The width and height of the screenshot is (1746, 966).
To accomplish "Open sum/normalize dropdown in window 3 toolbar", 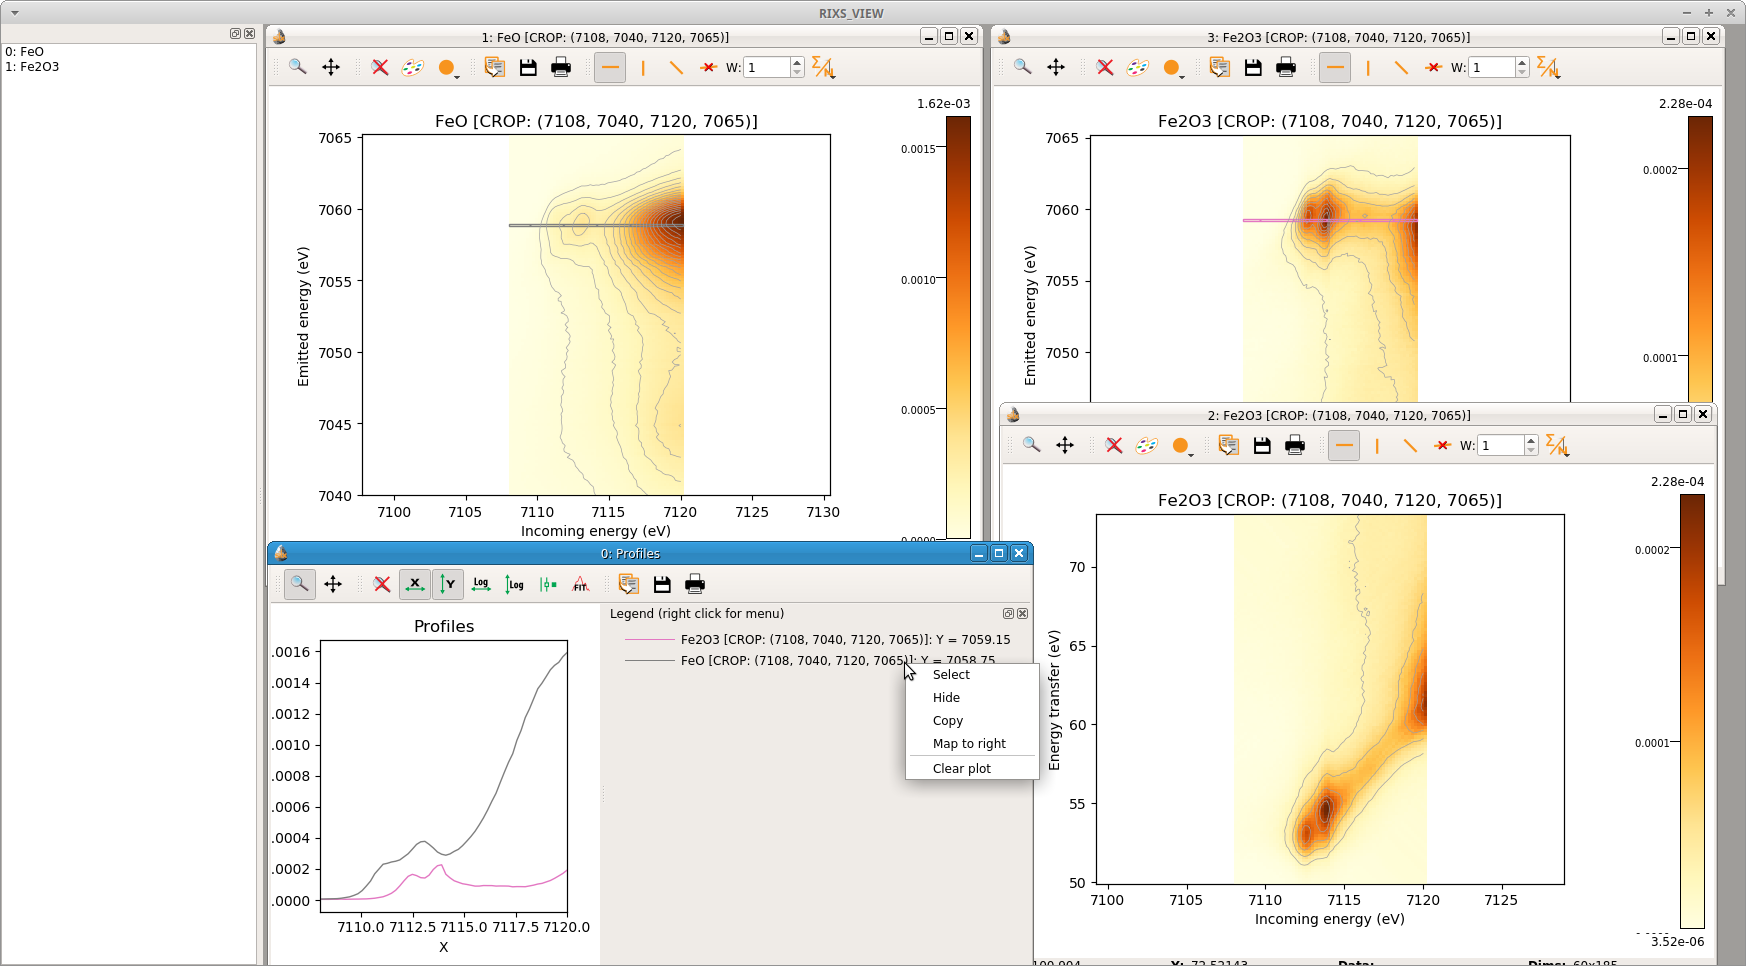I will click(1548, 68).
